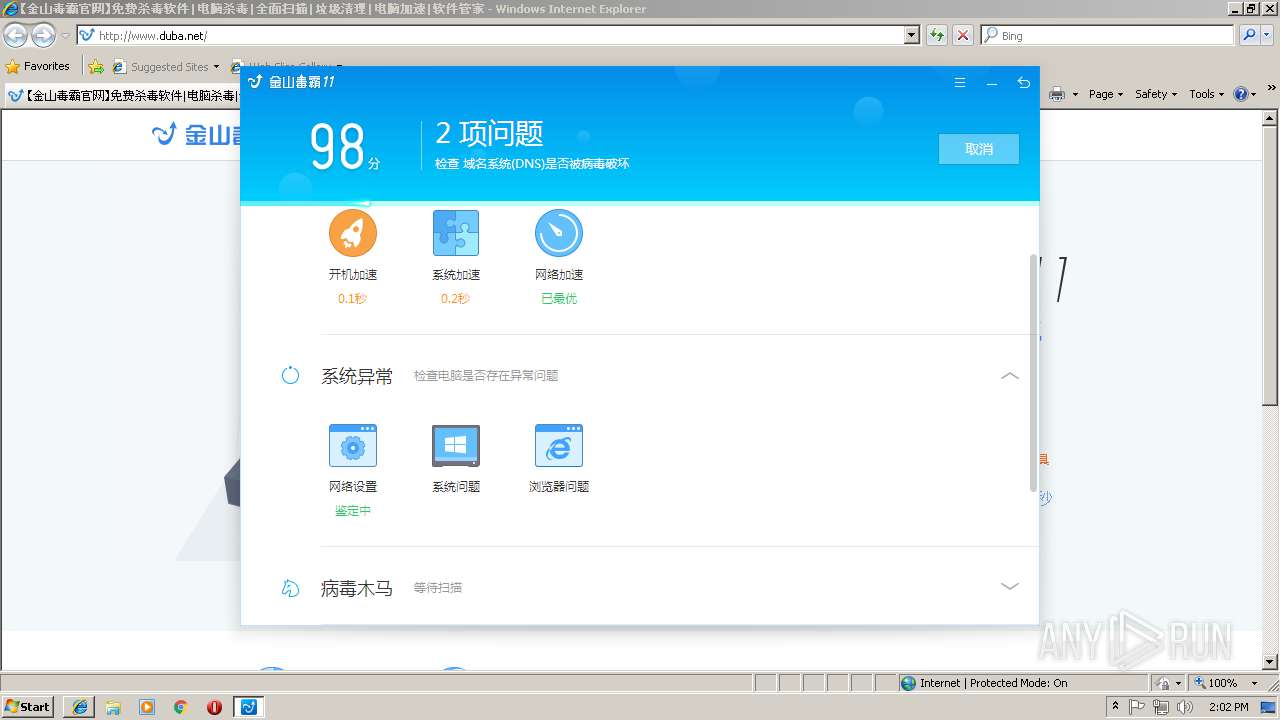Click the Trojan virus (病毒木马) heading
This screenshot has height=720, width=1280.
(x=357, y=588)
